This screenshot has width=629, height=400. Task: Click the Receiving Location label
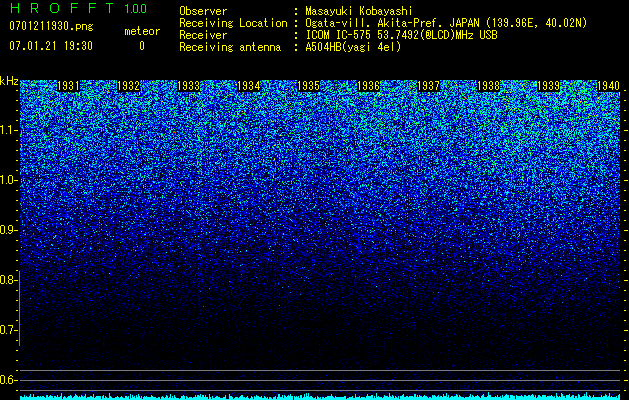[x=233, y=23]
